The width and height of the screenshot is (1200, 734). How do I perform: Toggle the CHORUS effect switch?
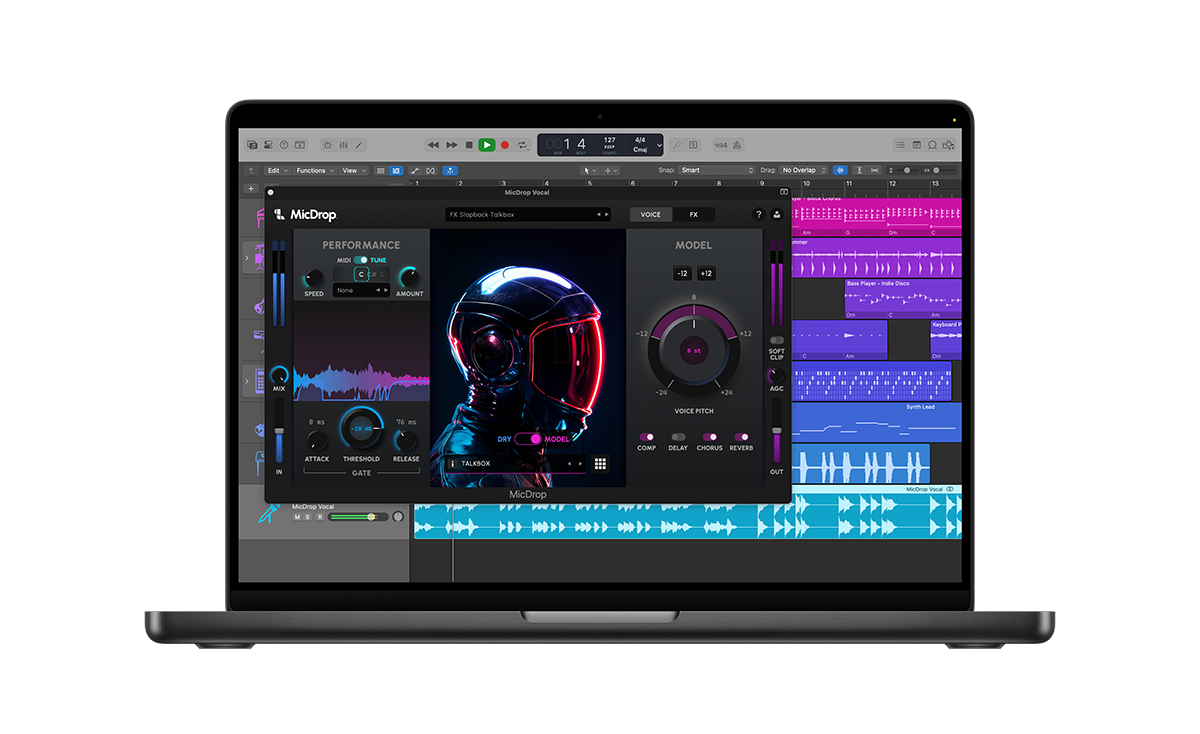[710, 437]
